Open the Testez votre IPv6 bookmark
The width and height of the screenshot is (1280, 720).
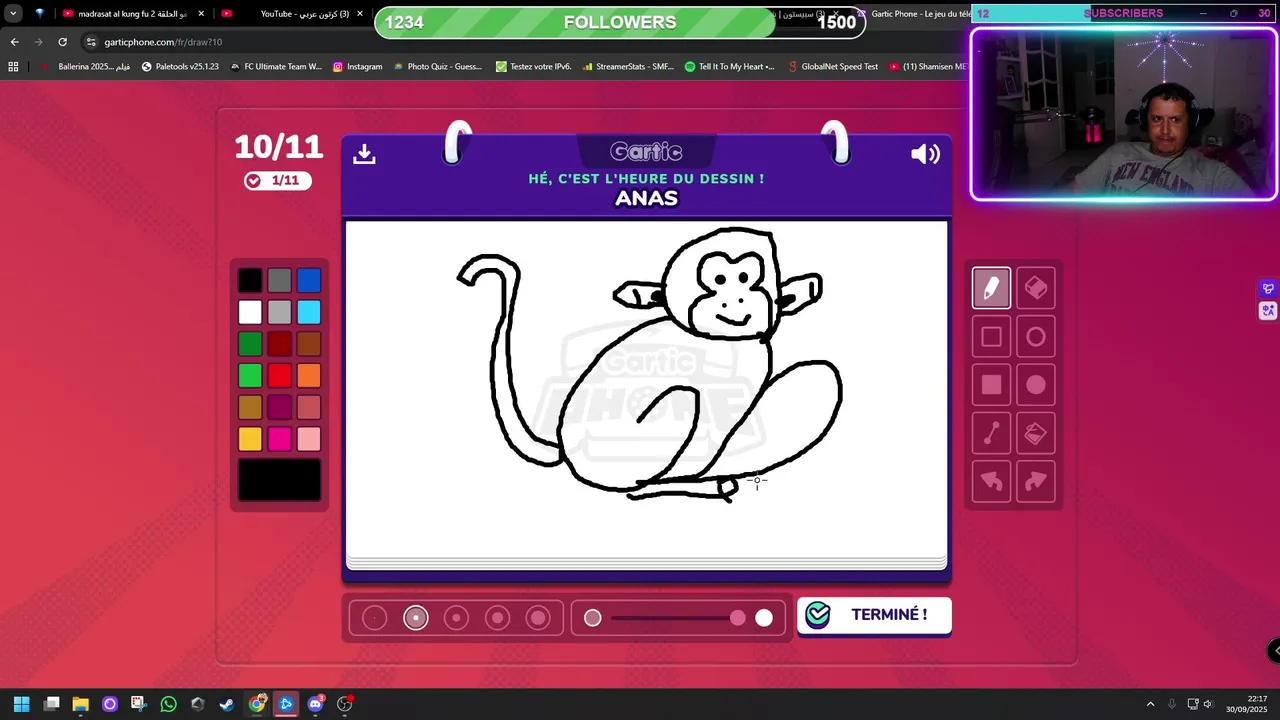pyautogui.click(x=533, y=67)
